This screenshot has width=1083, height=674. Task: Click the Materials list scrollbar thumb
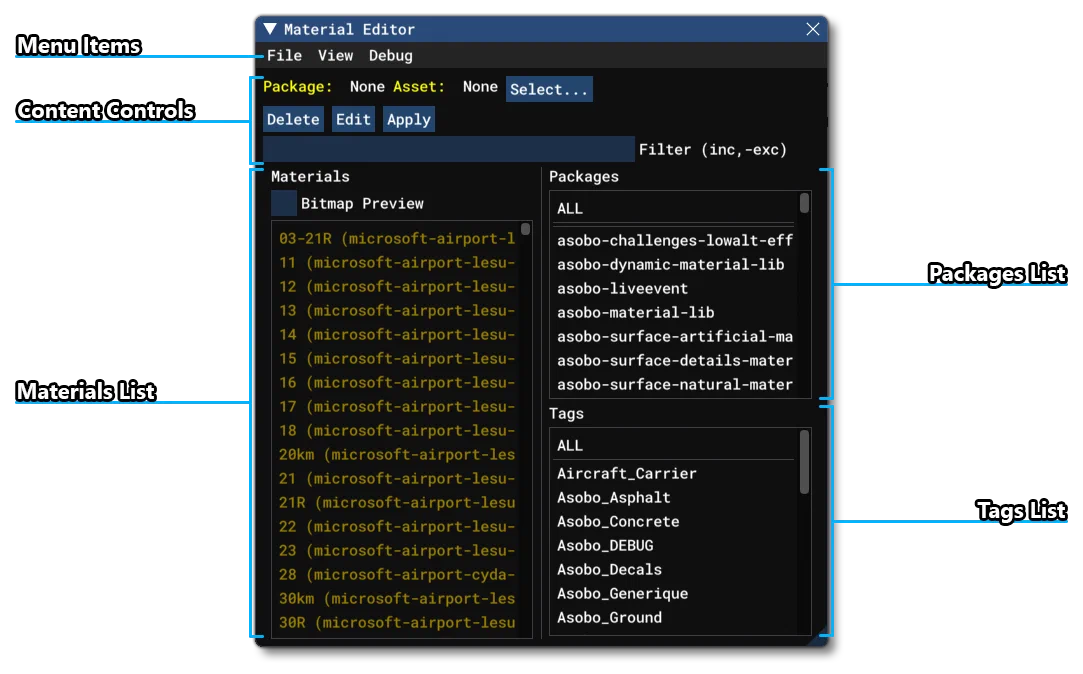526,229
